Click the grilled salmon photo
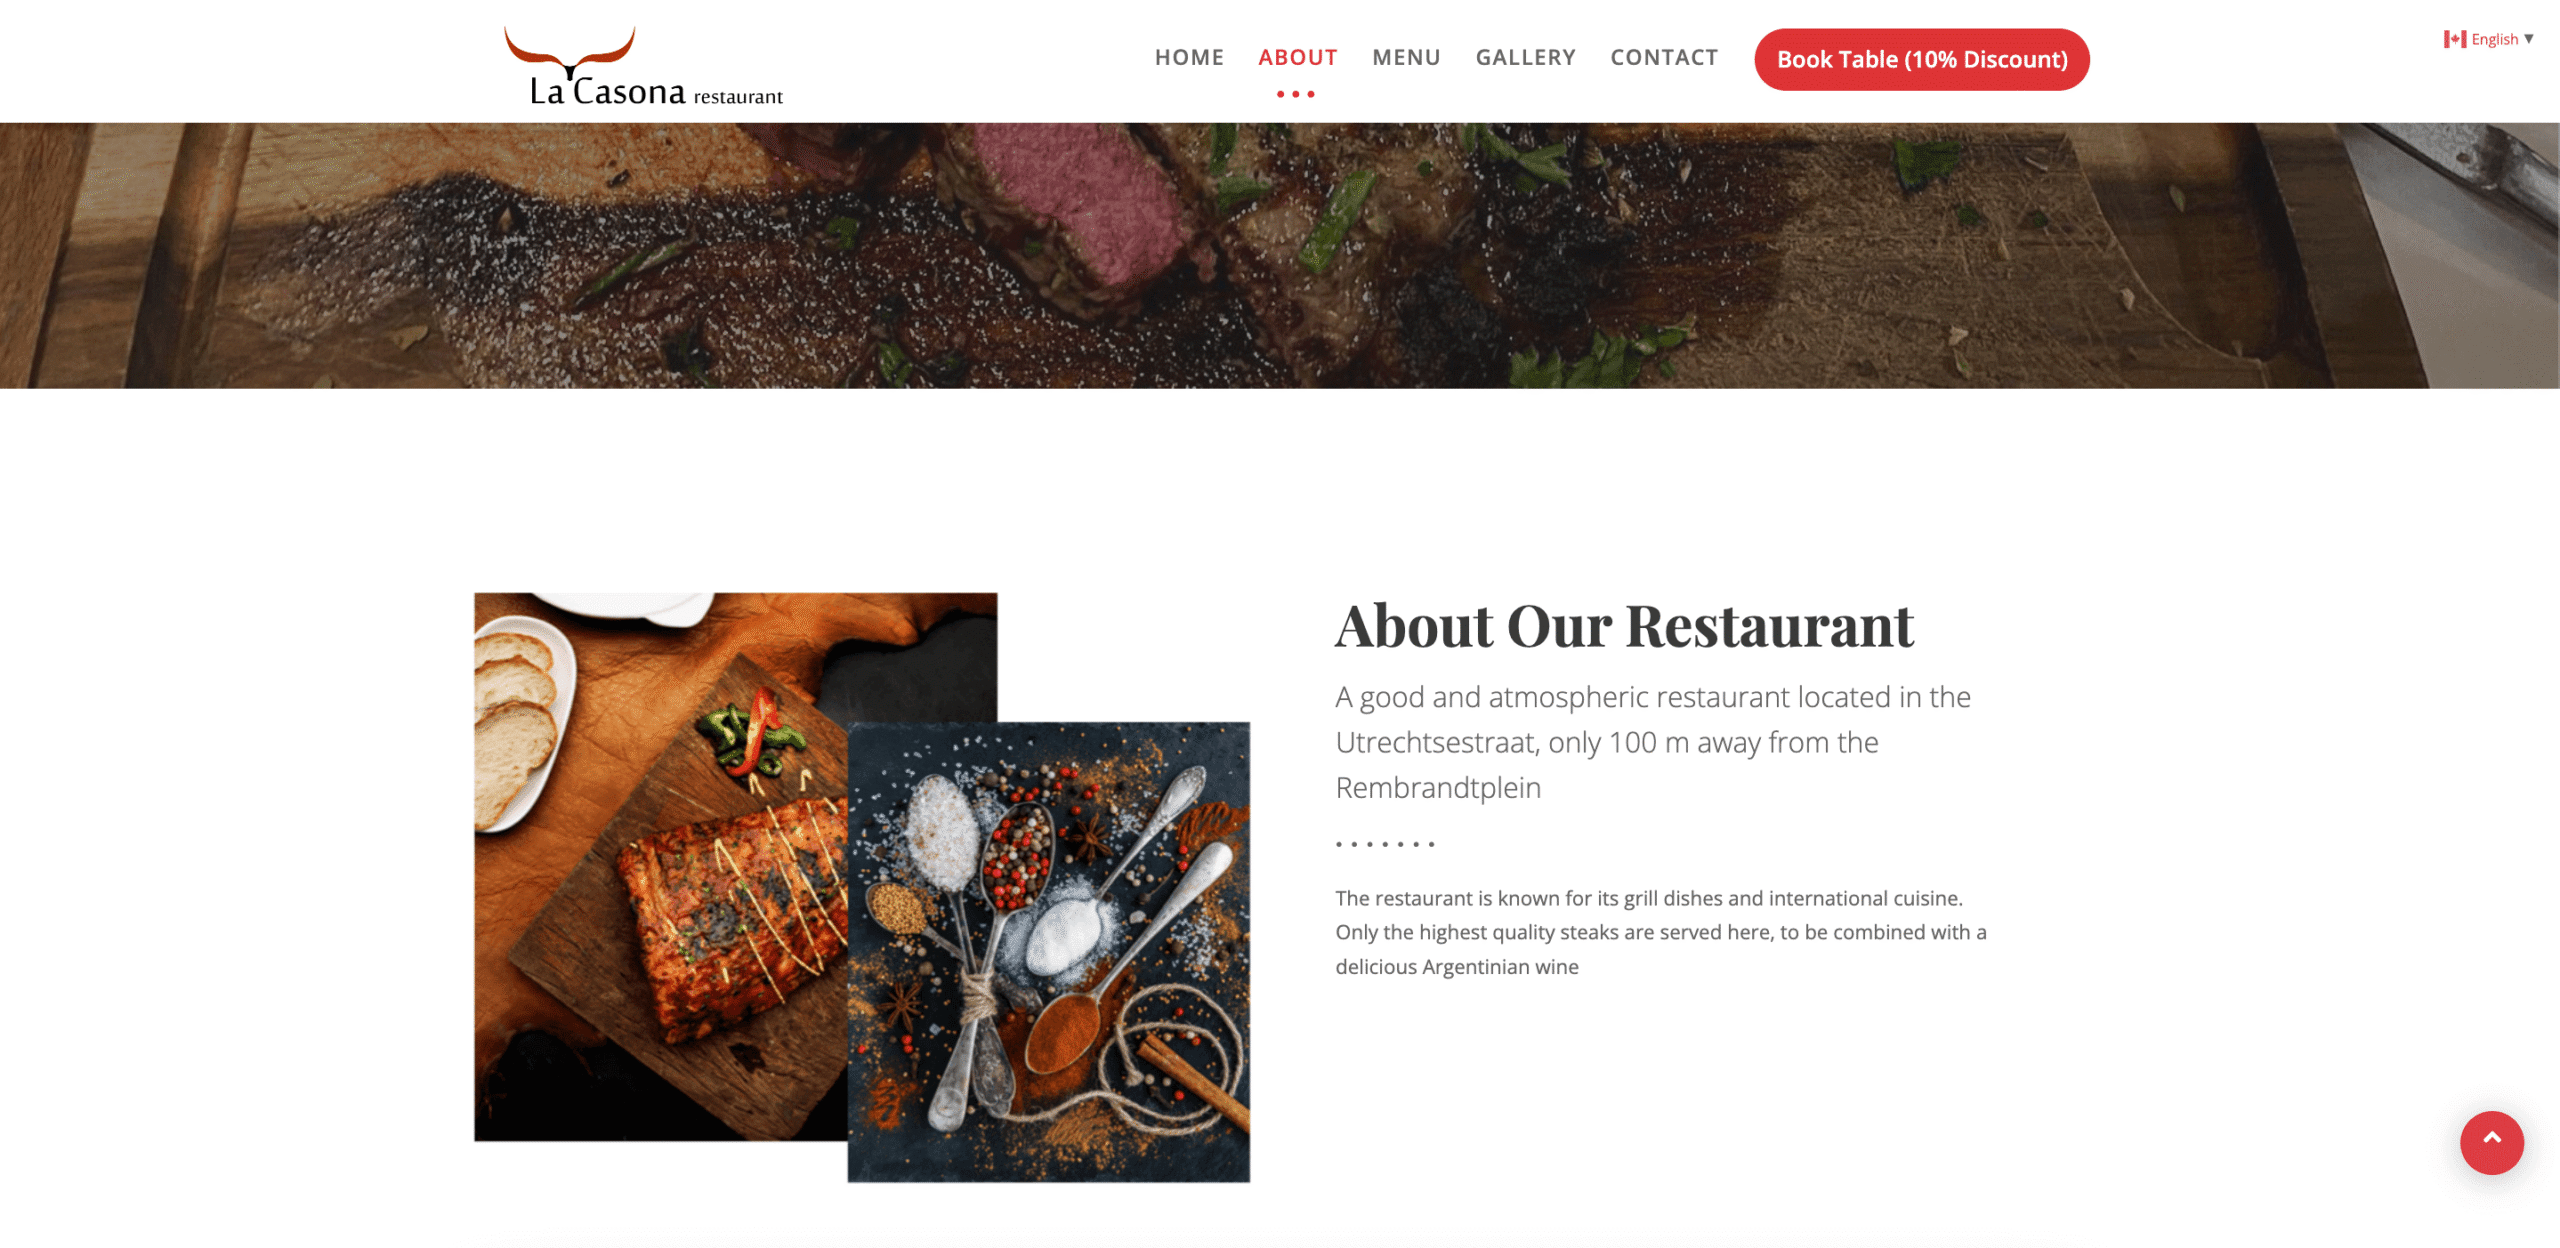 pos(661,866)
